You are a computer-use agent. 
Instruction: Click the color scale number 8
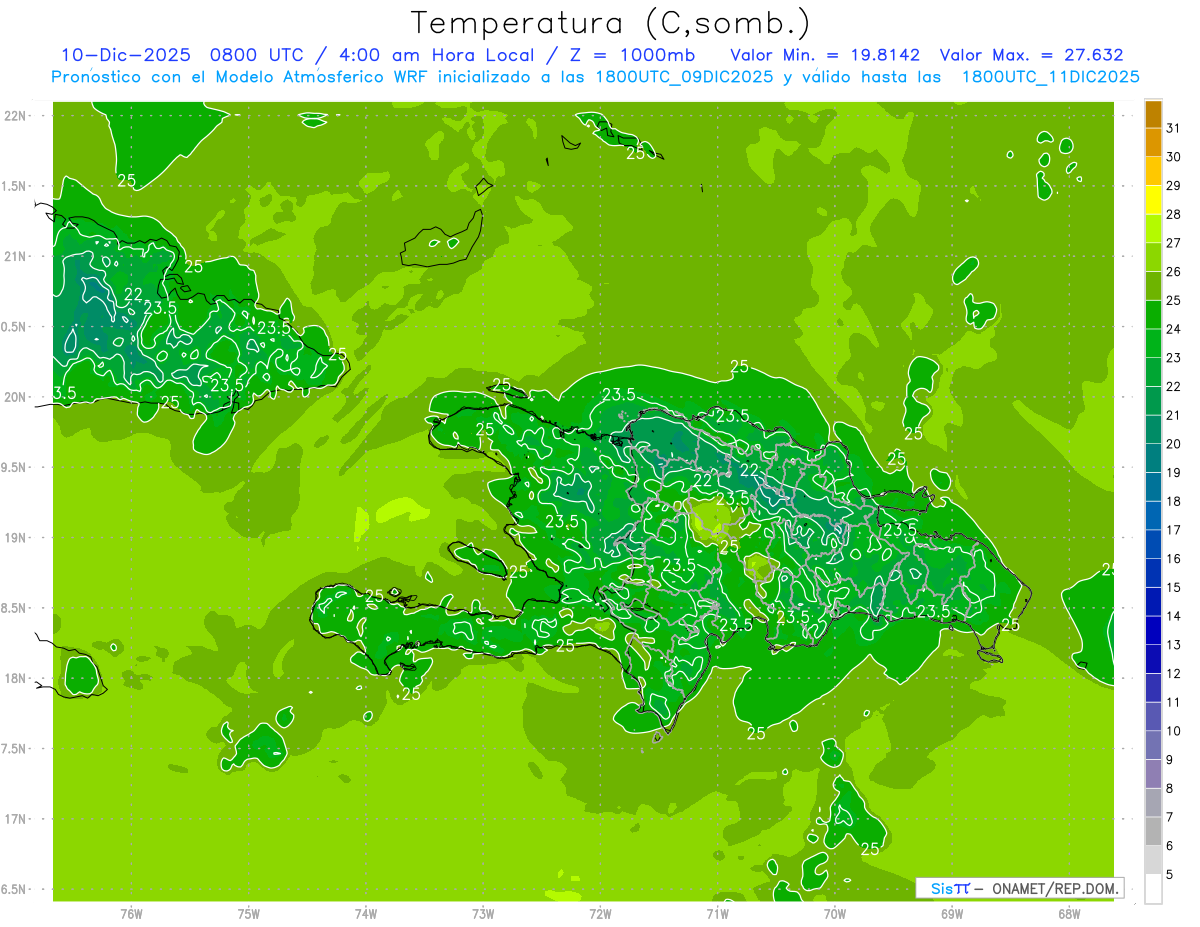[x=1169, y=788]
